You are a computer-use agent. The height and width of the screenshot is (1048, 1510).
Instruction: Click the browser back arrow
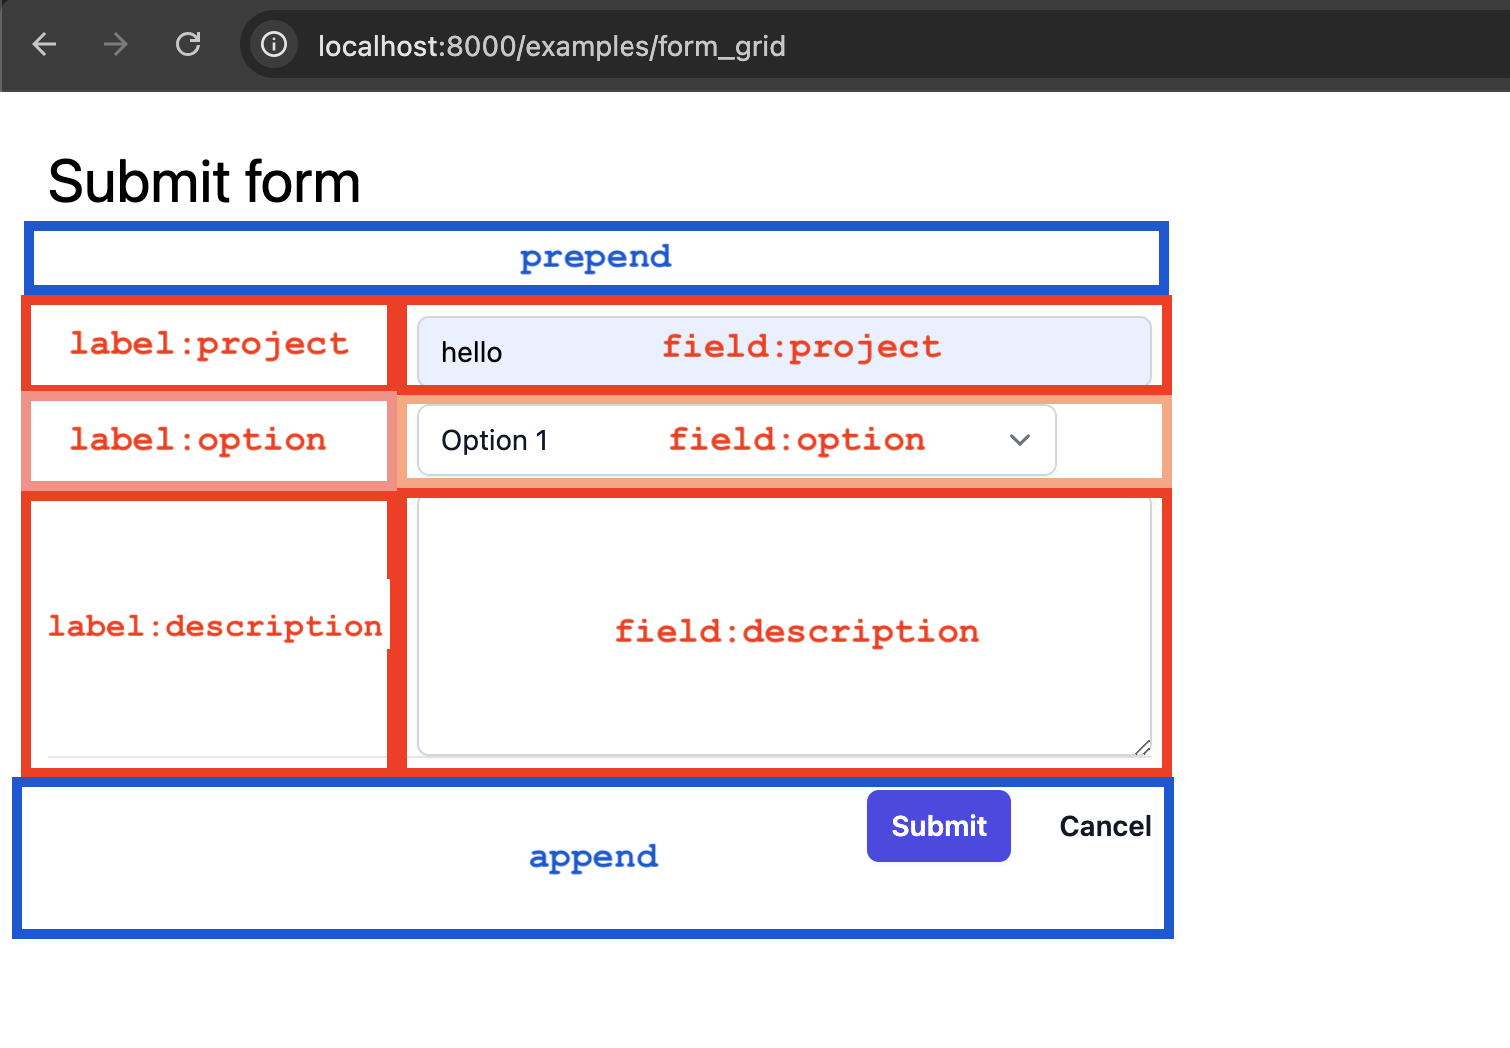(x=44, y=44)
